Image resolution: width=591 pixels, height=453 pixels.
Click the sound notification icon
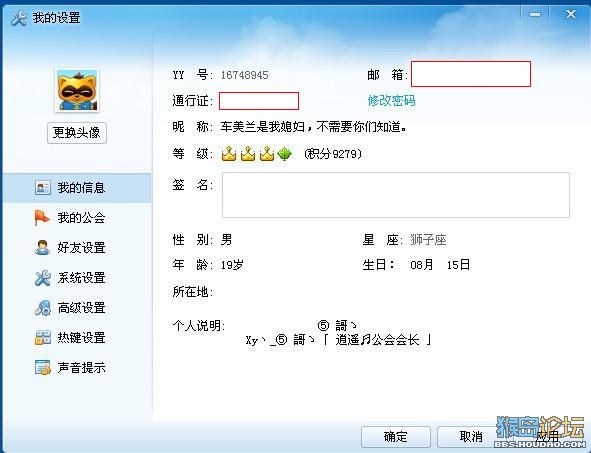click(43, 367)
